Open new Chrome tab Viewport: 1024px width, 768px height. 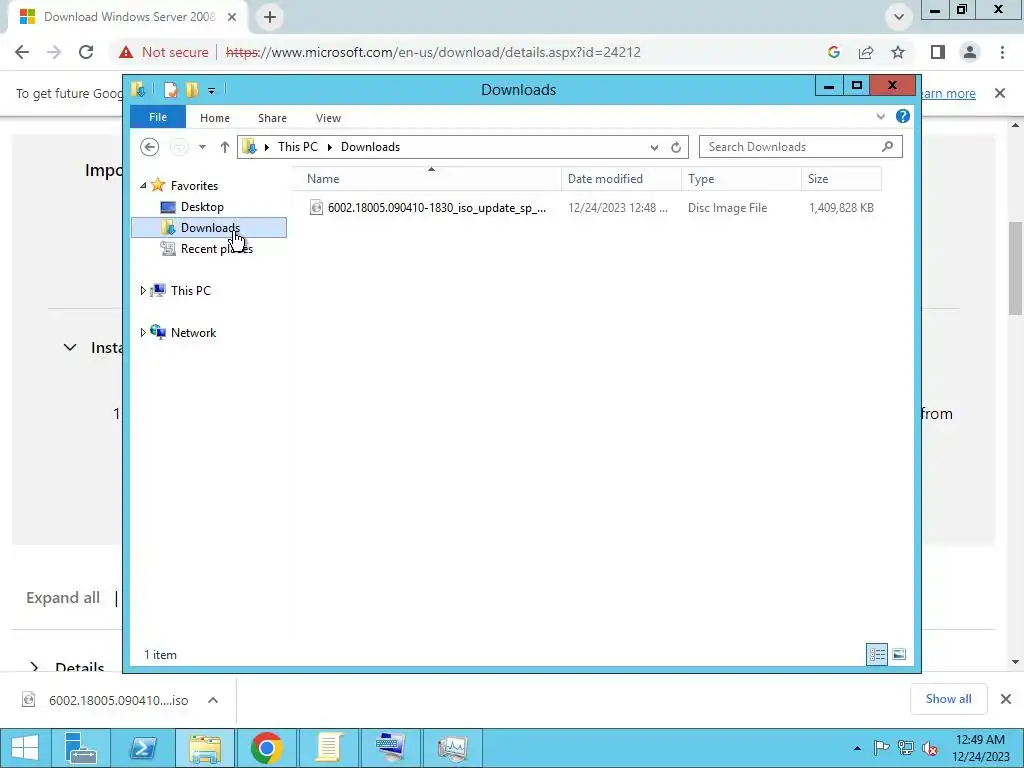pos(270,17)
